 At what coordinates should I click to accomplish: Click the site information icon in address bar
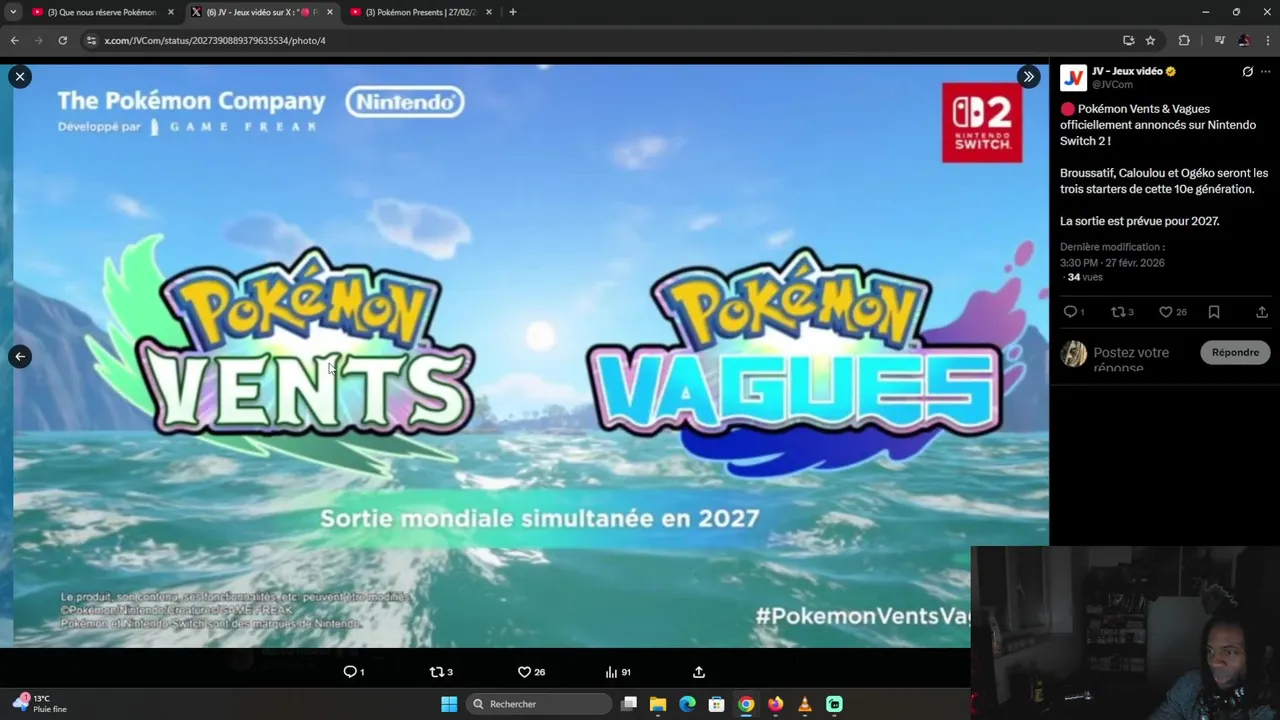[x=91, y=40]
